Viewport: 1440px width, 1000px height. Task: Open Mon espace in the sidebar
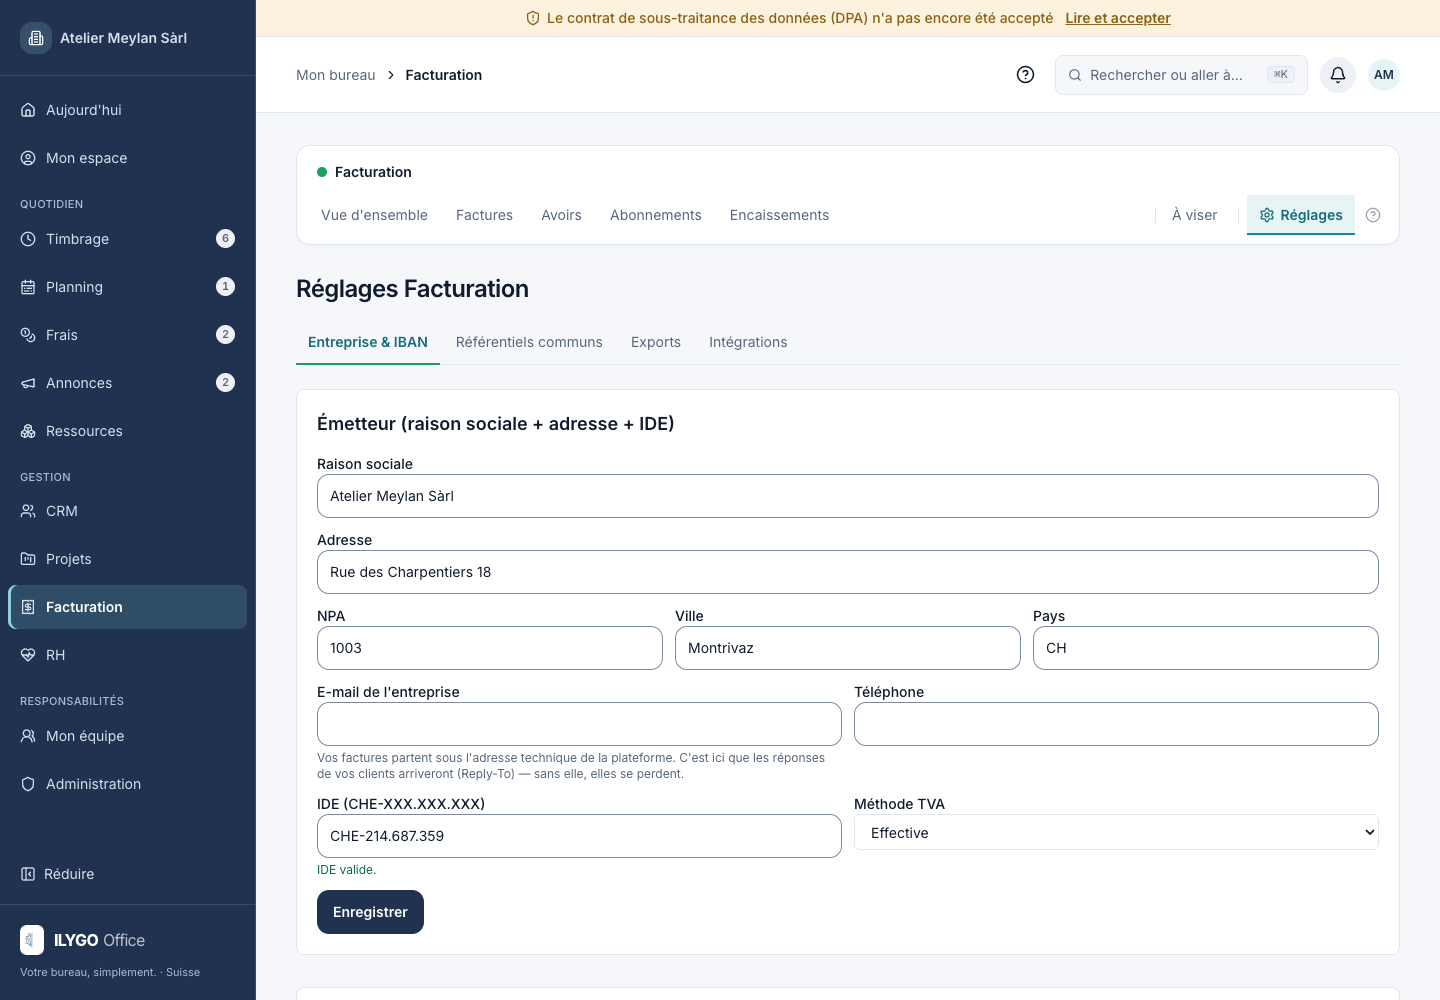click(x=128, y=158)
